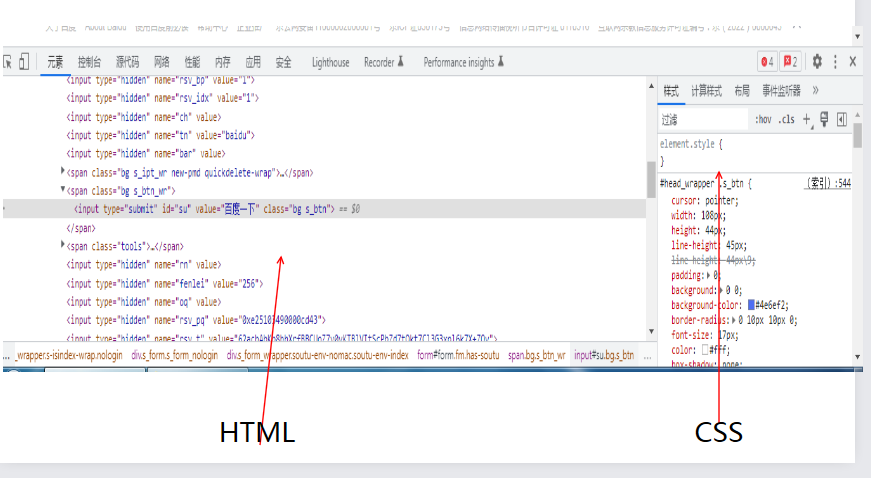Select hidden input name ch line
The image size is (871, 478).
tap(143, 117)
